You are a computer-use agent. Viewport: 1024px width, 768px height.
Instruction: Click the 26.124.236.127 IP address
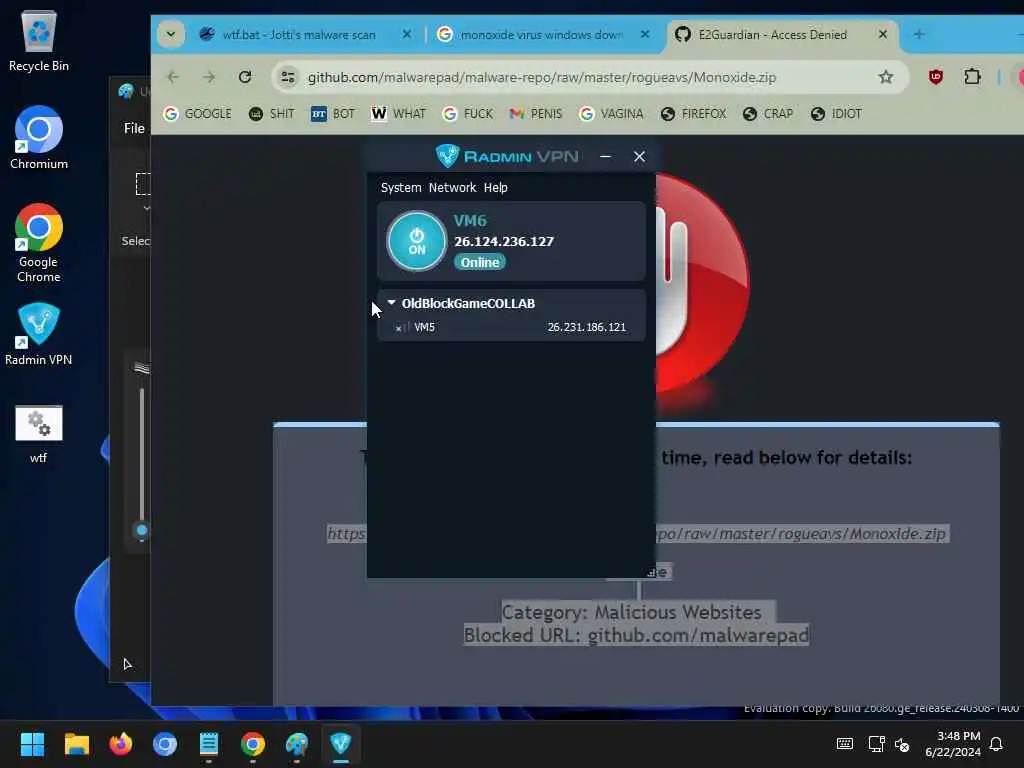pyautogui.click(x=504, y=242)
